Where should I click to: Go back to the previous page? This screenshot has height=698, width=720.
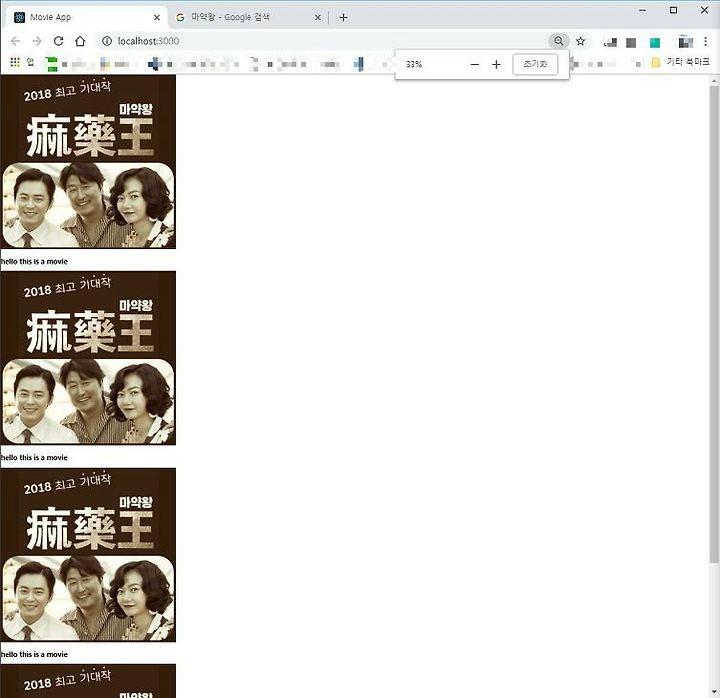[x=16, y=41]
